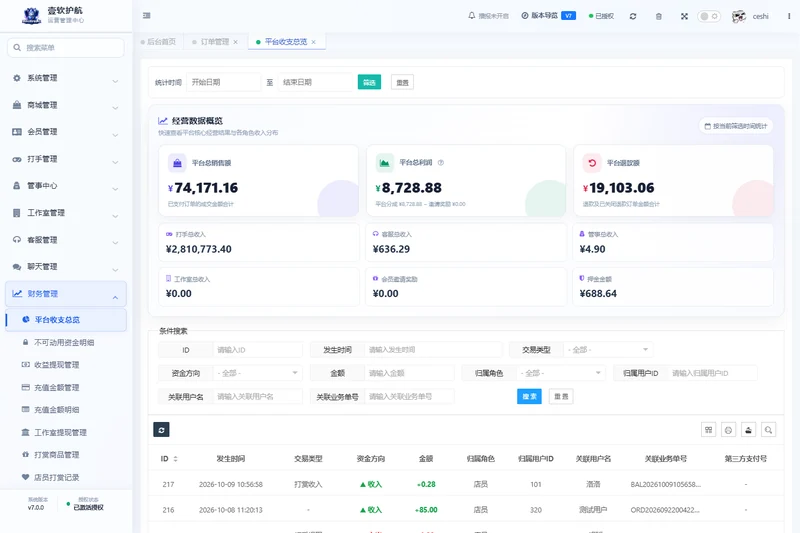800x533 pixels.
Task: Open 收益提现管理 in sidebar
Action: point(56,365)
